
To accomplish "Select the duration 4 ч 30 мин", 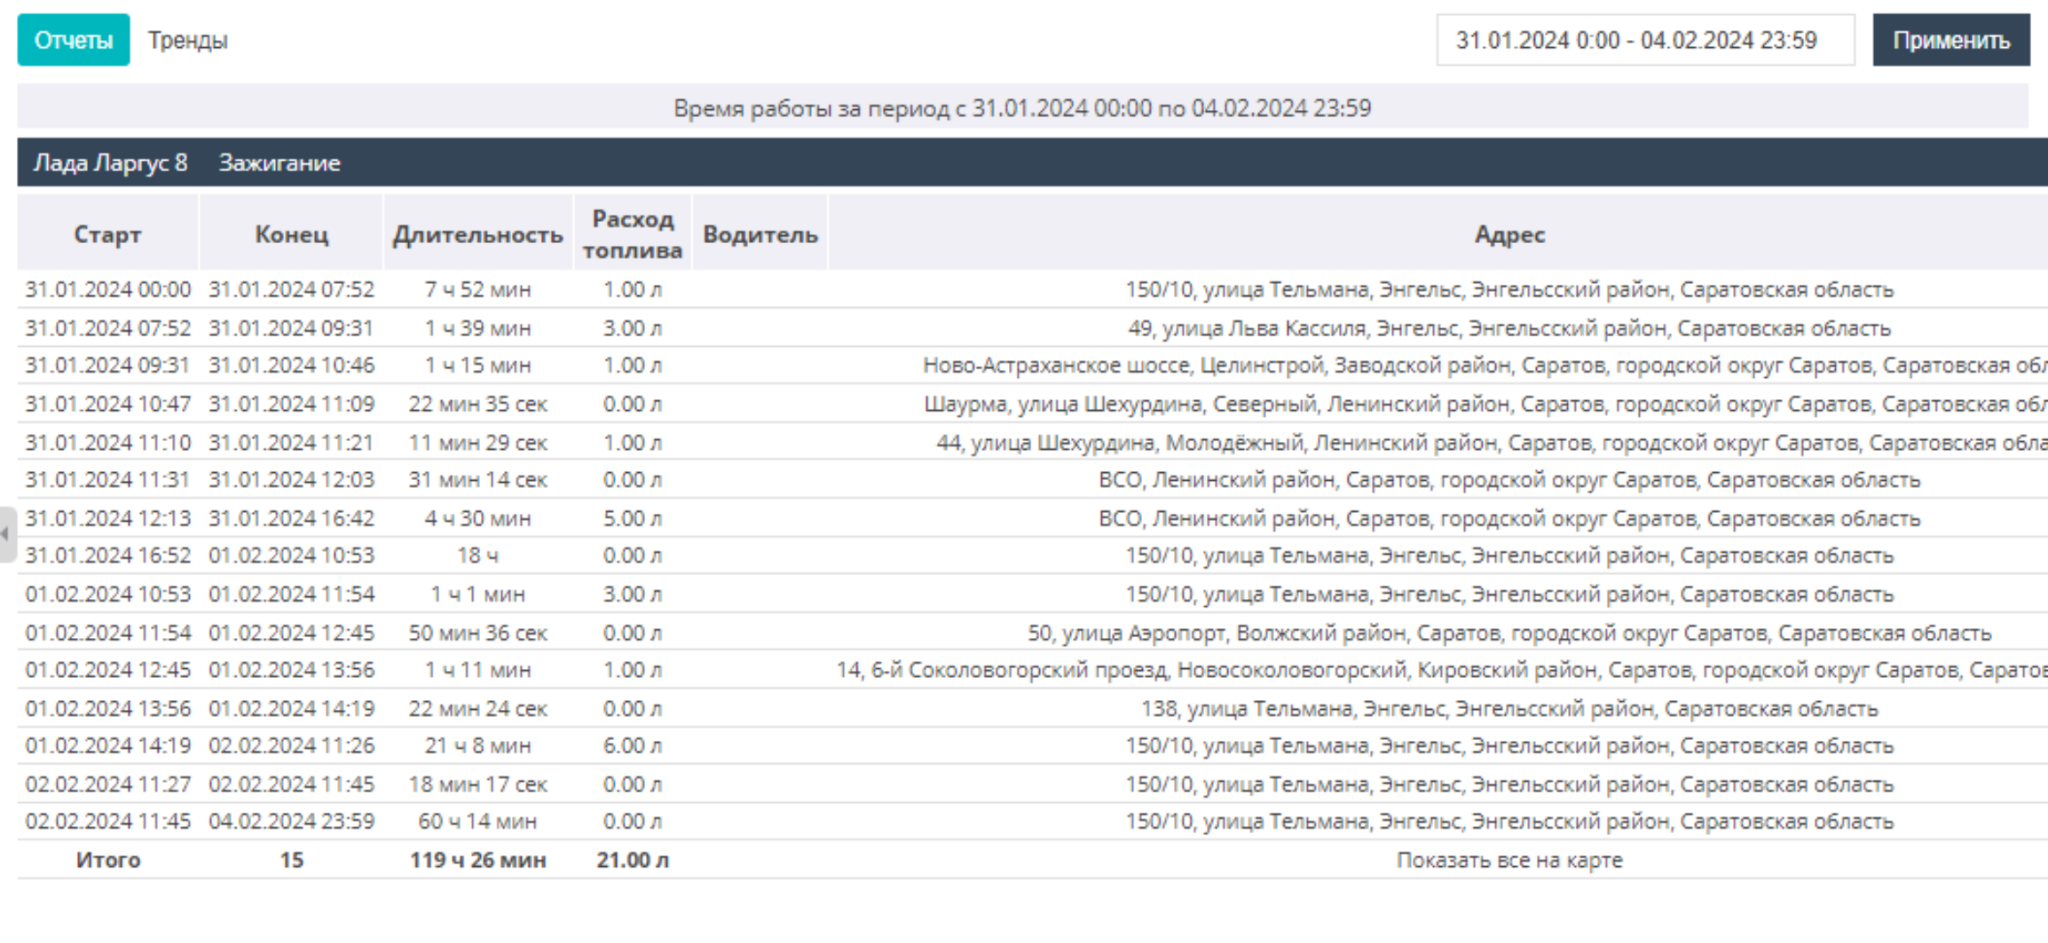I will [x=478, y=518].
